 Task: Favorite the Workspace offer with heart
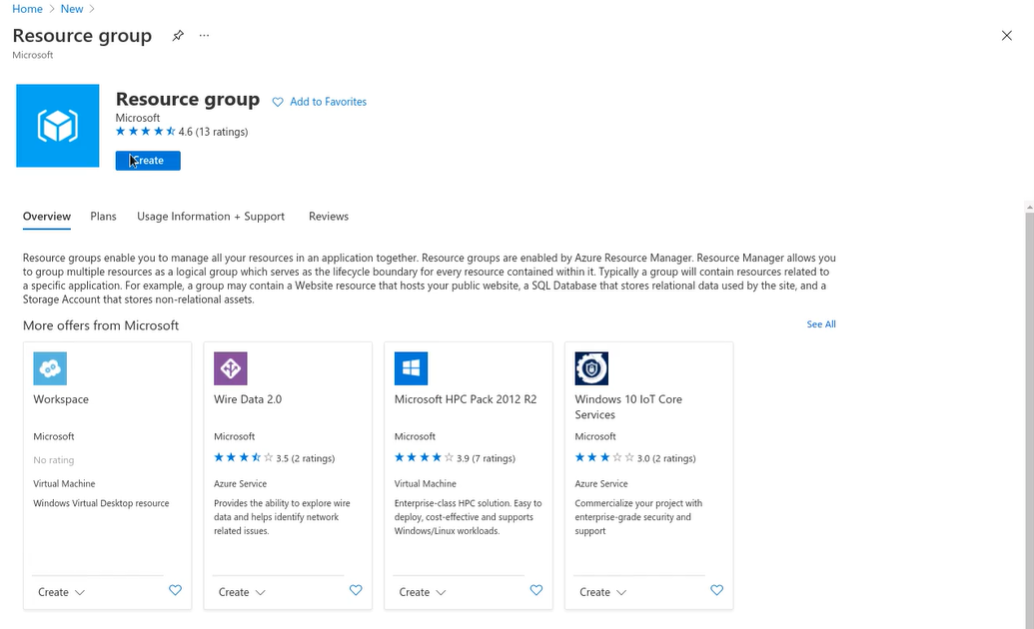(175, 590)
